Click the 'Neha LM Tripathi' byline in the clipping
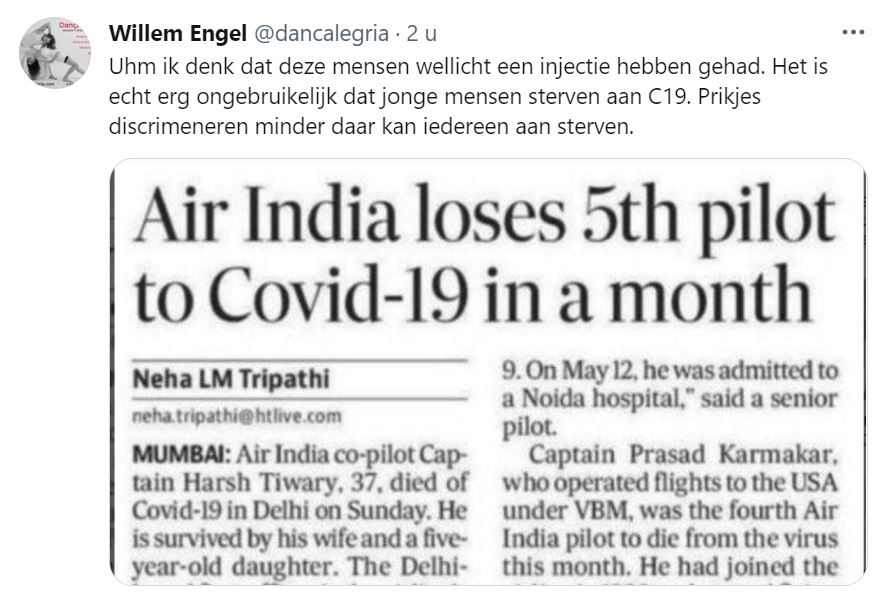The width and height of the screenshot is (884, 595). pyautogui.click(x=231, y=379)
